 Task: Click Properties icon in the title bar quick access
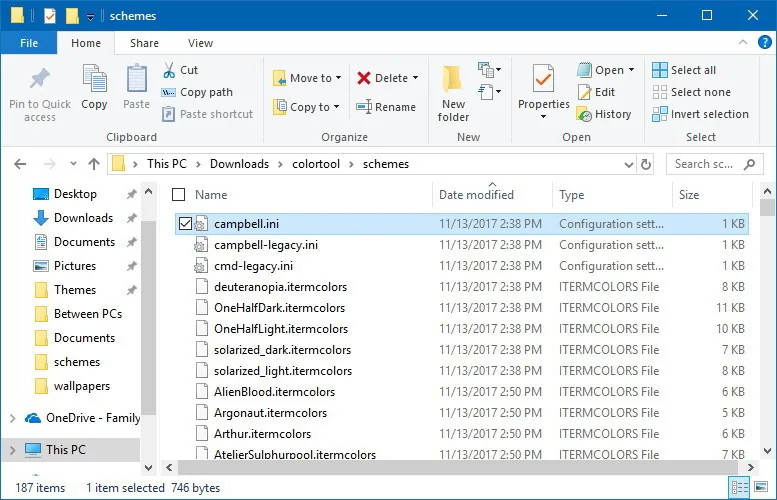pyautogui.click(x=50, y=16)
